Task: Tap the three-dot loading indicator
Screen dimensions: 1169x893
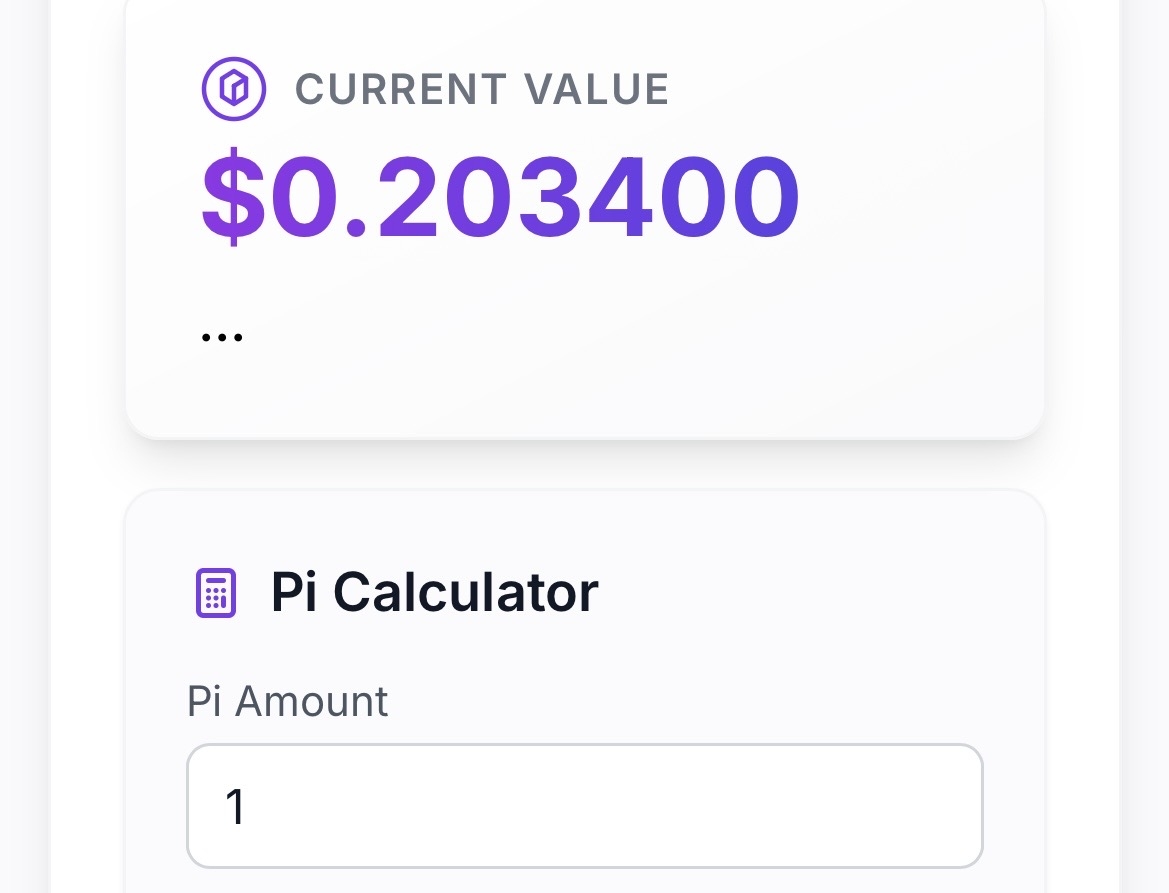Action: [221, 337]
